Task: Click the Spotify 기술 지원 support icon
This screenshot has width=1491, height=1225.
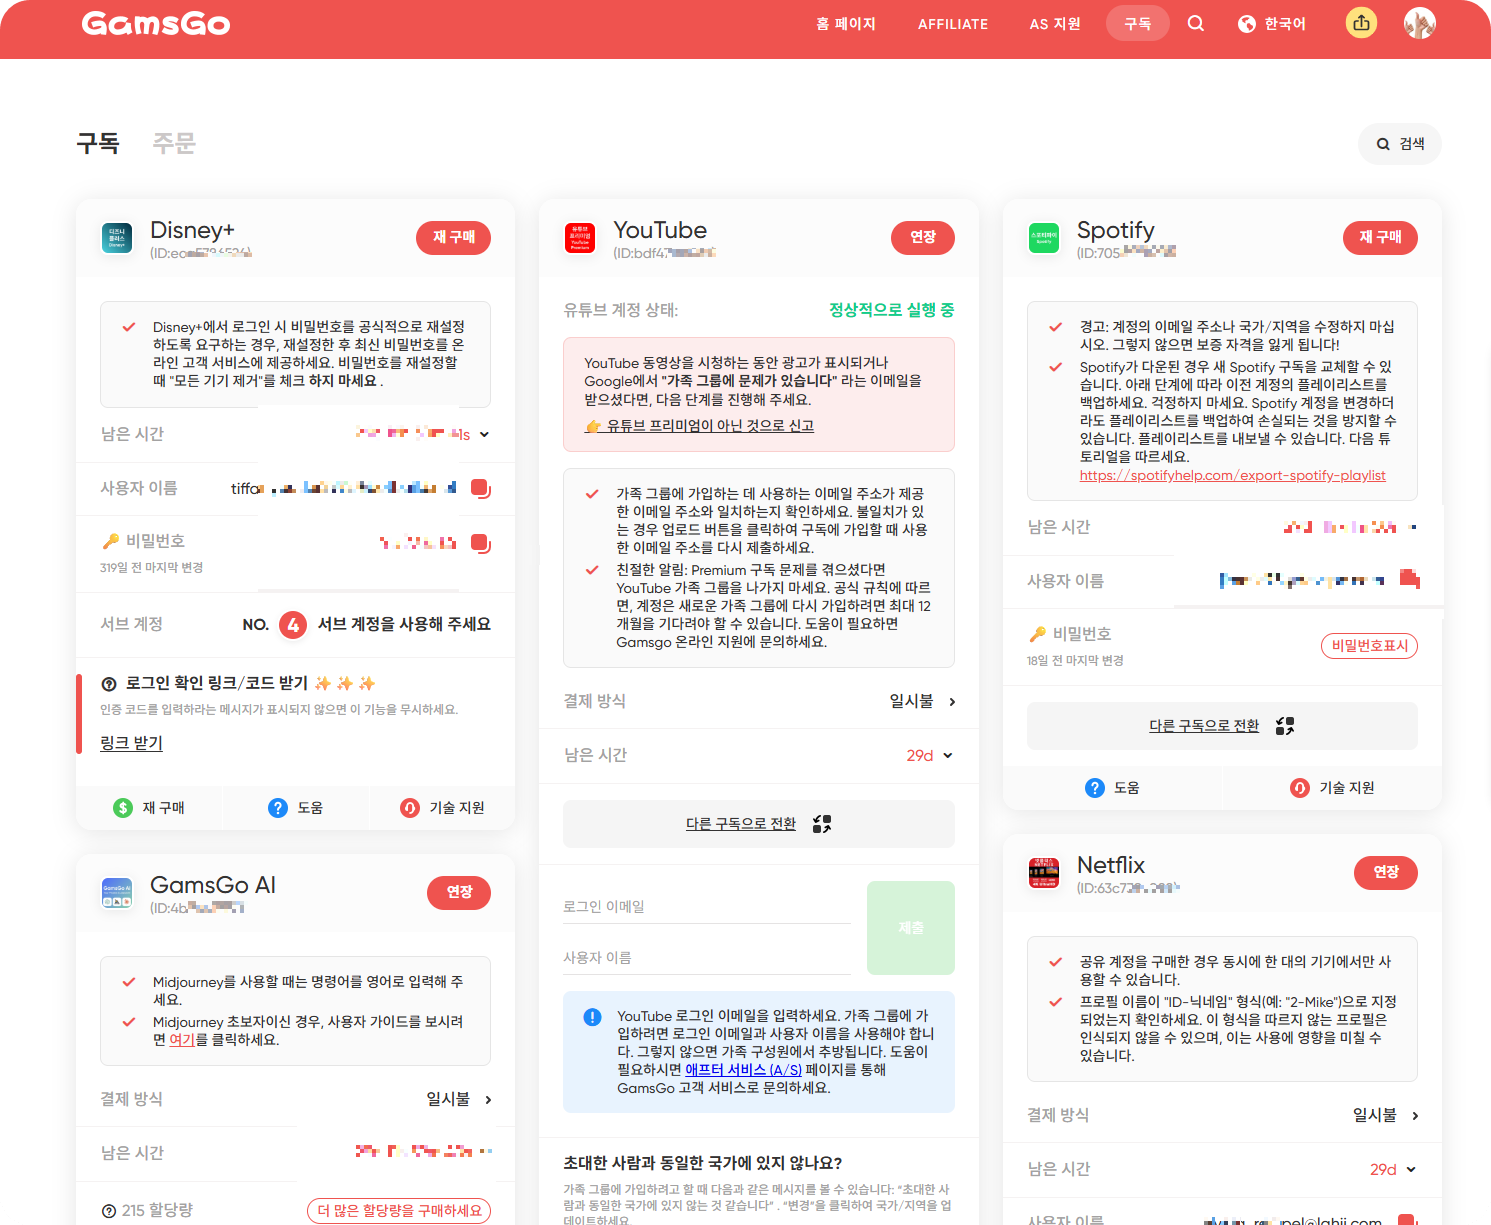Action: click(1300, 788)
